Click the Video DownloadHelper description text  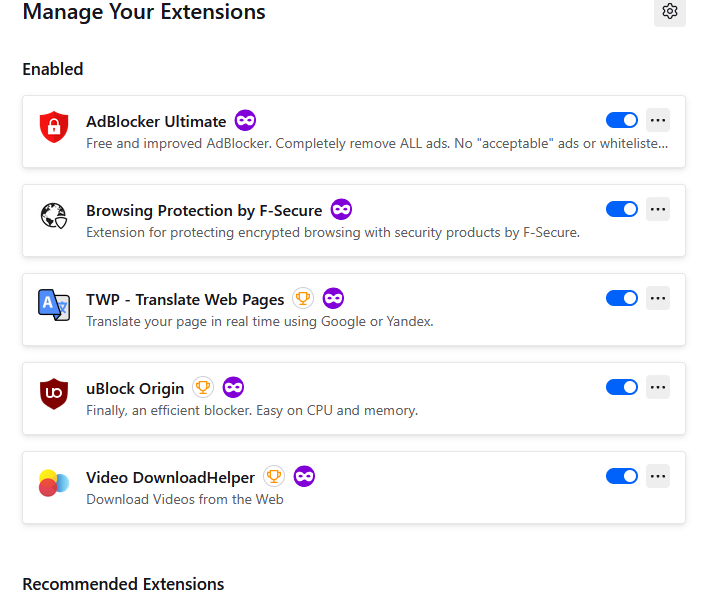click(185, 499)
